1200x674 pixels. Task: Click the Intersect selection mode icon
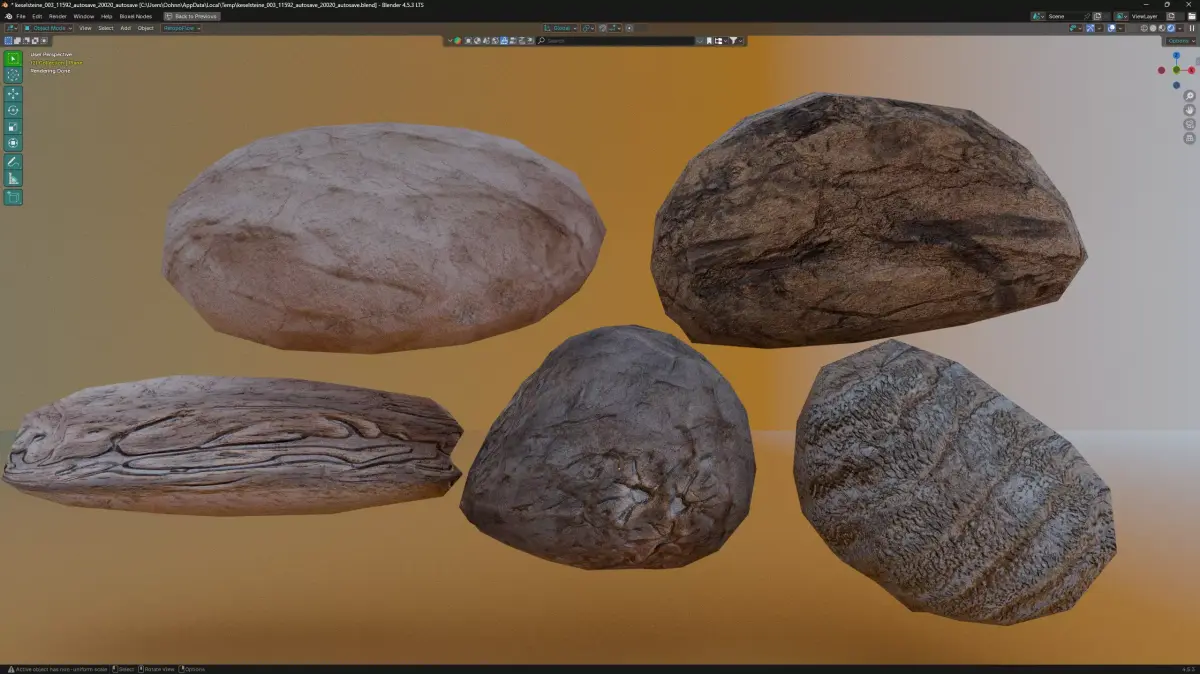(44, 41)
